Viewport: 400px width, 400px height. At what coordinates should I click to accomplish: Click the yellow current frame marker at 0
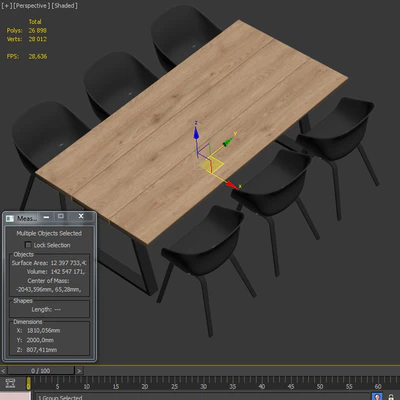pos(29,383)
